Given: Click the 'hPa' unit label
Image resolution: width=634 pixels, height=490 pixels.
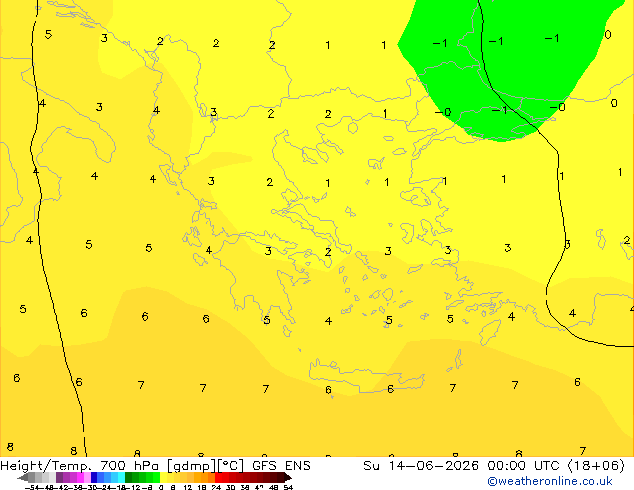Looking at the screenshot, I should (146, 466).
